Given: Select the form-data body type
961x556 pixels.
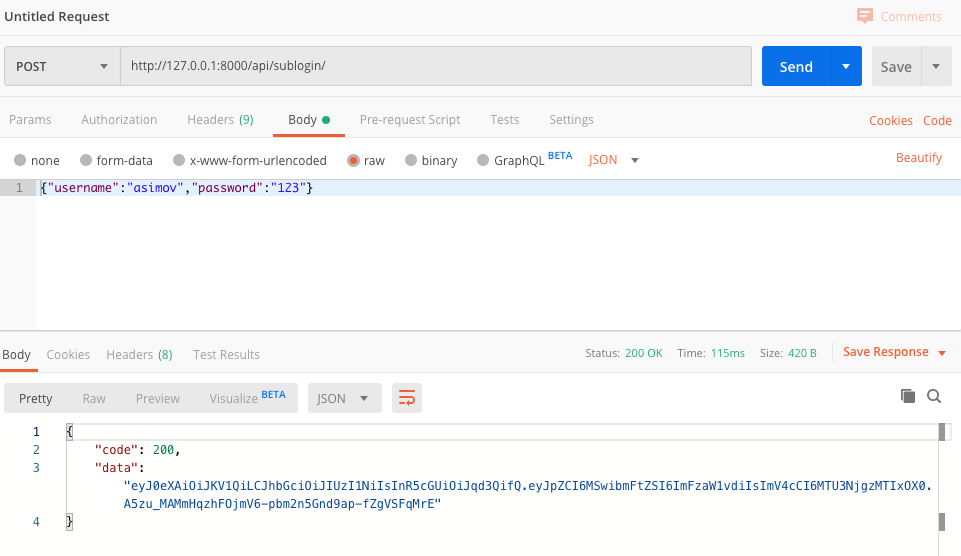Looking at the screenshot, I should (x=86, y=160).
